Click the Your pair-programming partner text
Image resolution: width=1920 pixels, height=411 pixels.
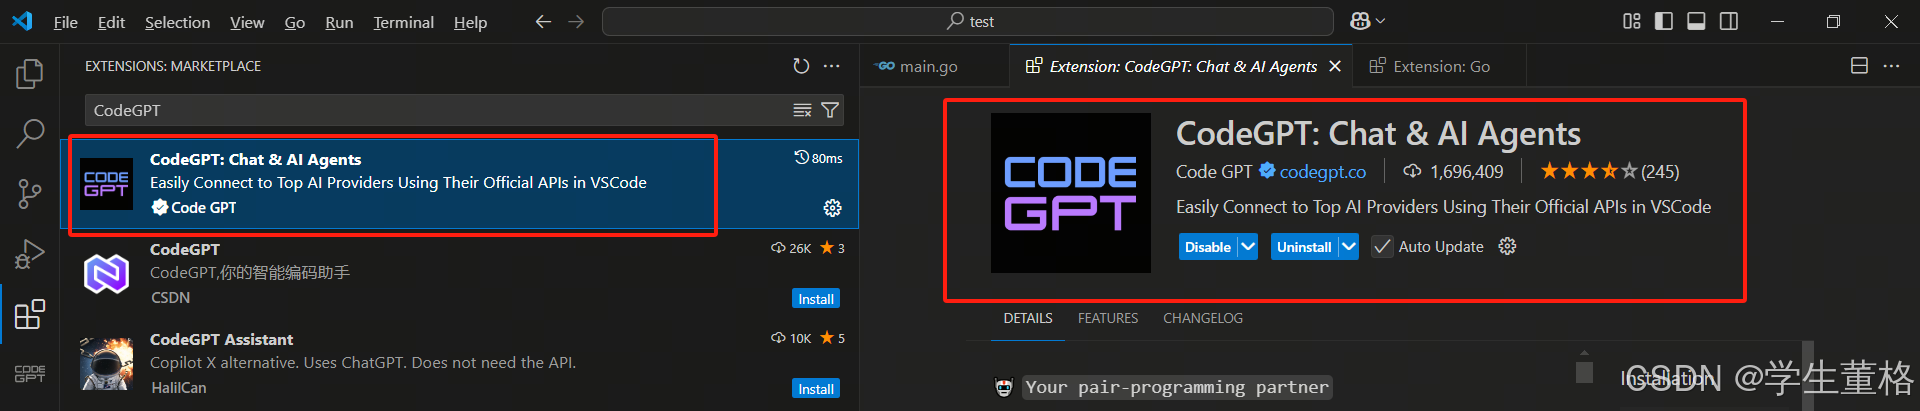click(x=1178, y=387)
